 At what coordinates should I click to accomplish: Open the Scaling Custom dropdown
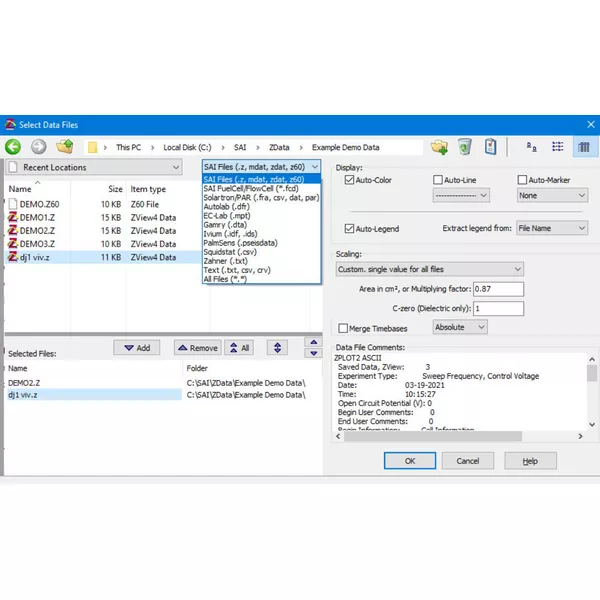click(430, 269)
